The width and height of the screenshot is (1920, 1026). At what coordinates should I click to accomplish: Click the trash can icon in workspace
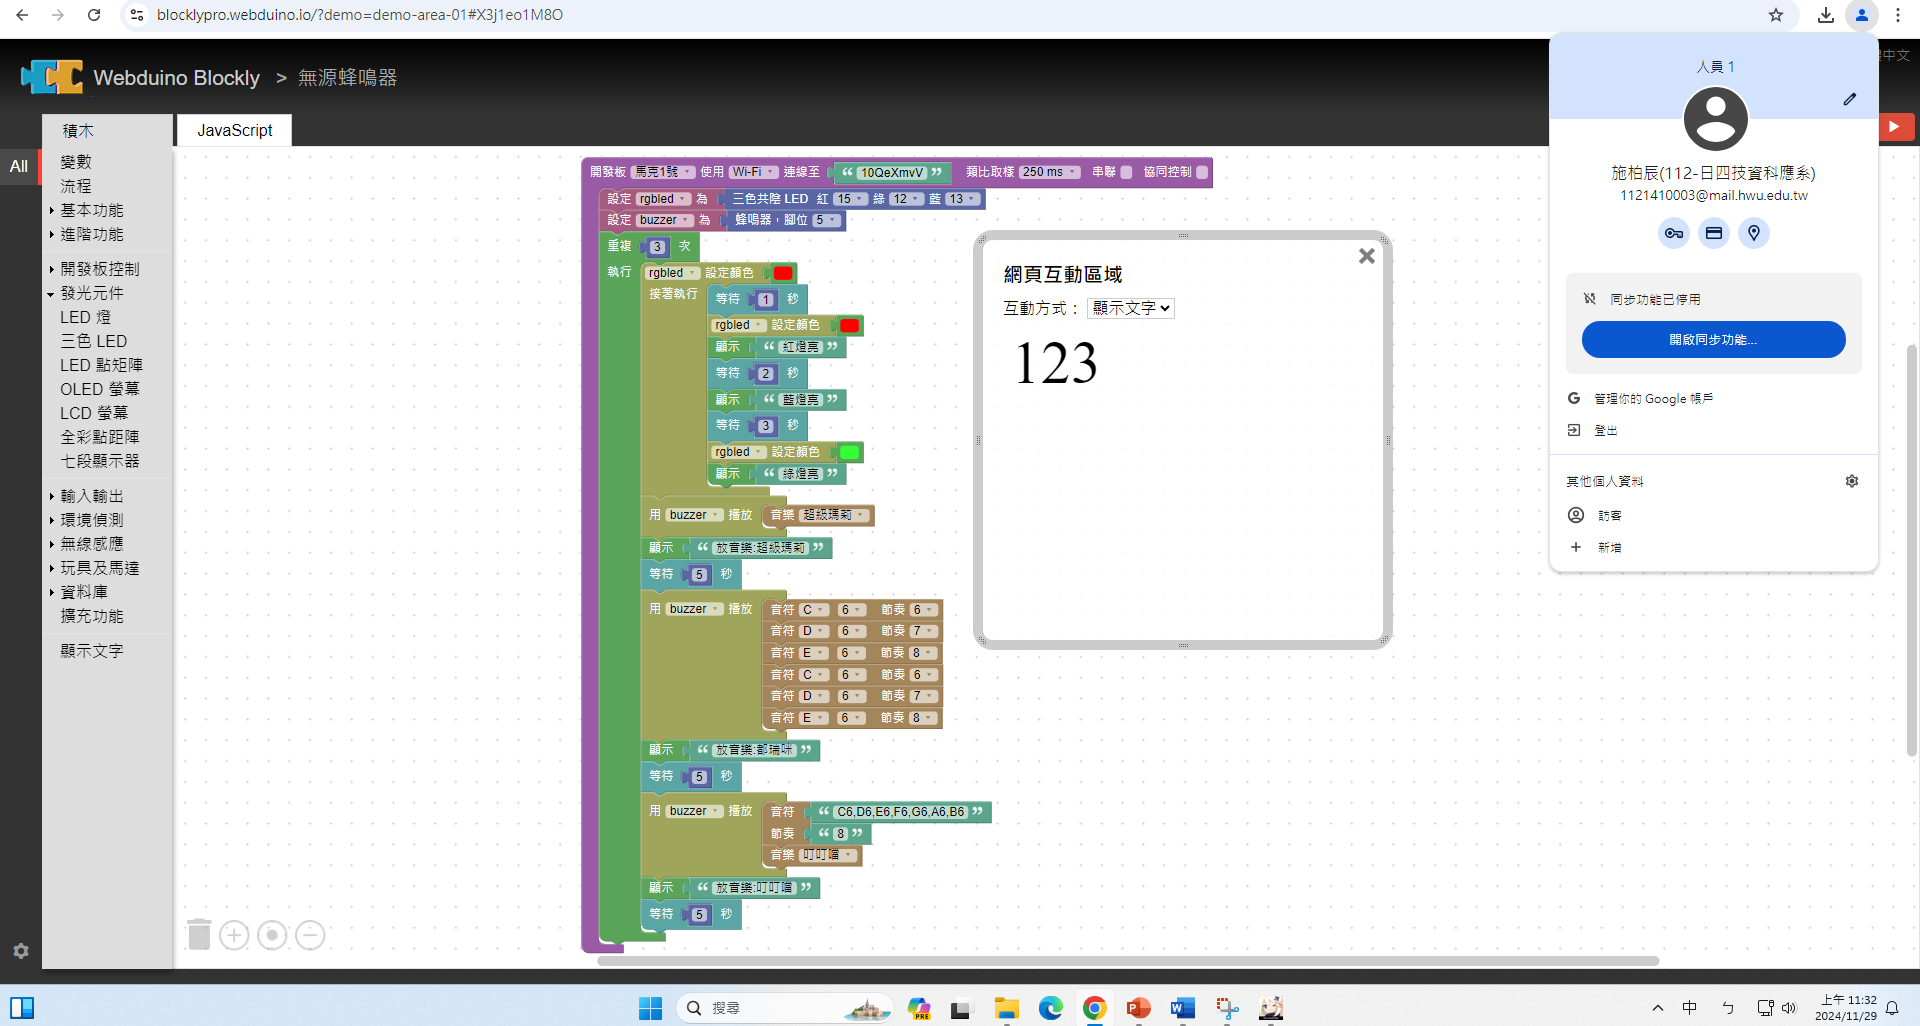coord(199,935)
